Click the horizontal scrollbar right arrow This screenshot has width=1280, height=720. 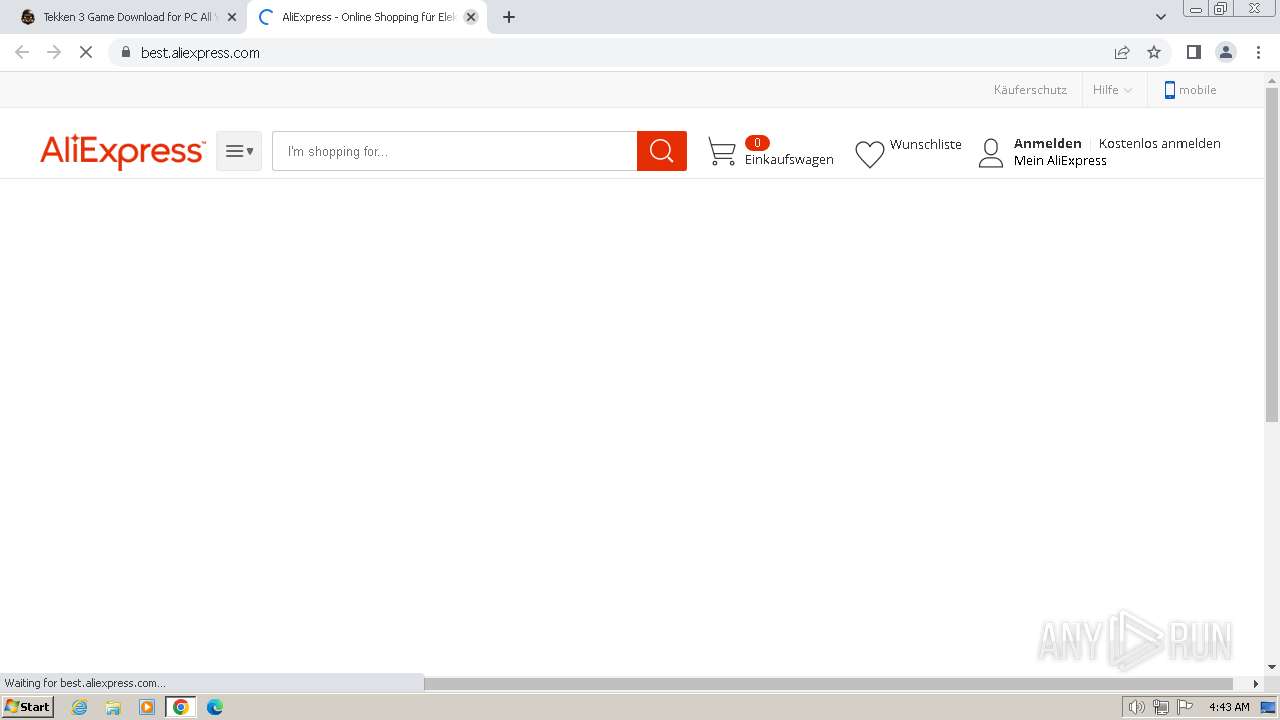(x=1256, y=684)
